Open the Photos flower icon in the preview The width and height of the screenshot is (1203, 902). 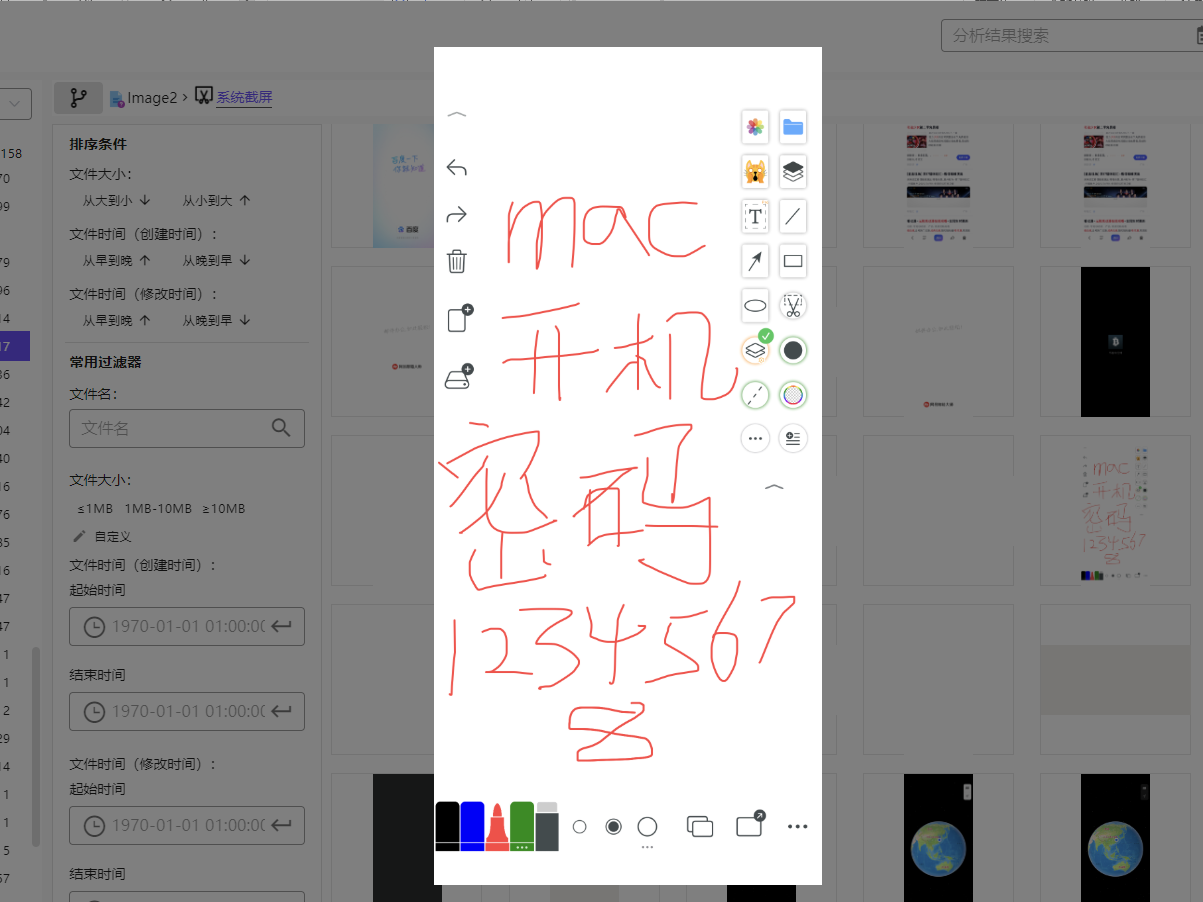pyautogui.click(x=755, y=127)
